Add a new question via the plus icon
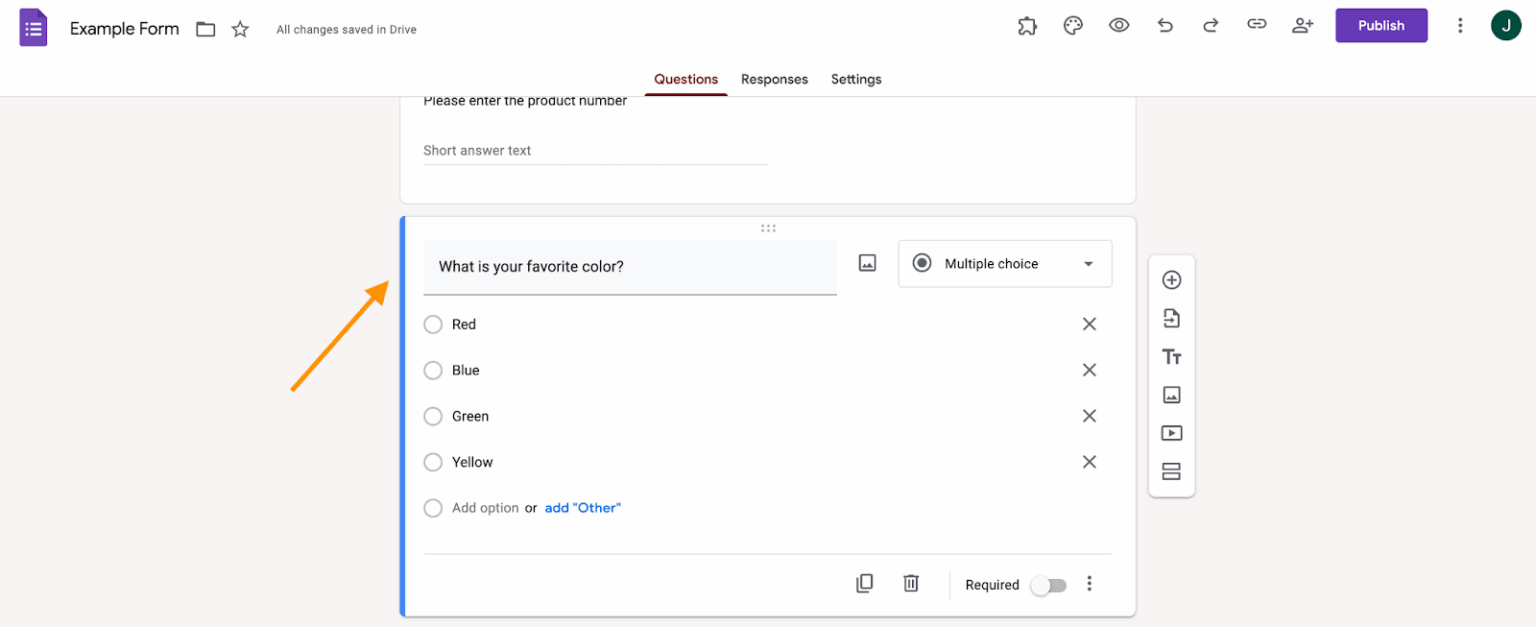1536x627 pixels. click(1171, 280)
